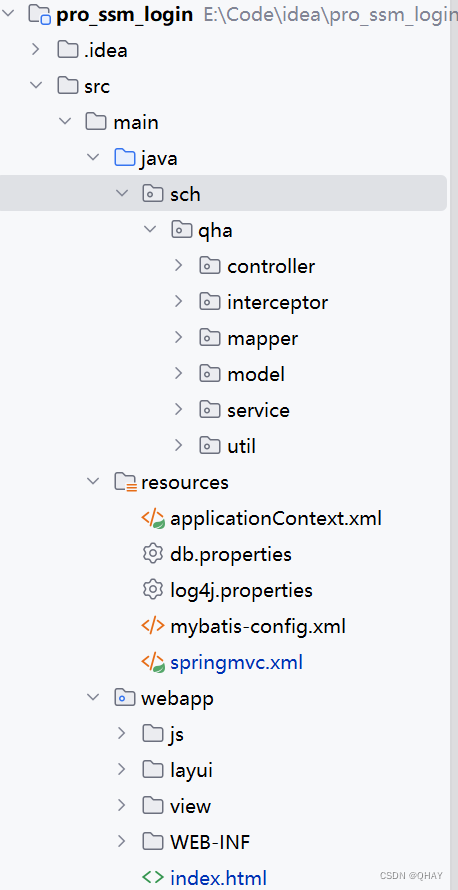Viewport: 458px width, 890px height.
Task: Collapse the resources folder
Action: (x=92, y=482)
